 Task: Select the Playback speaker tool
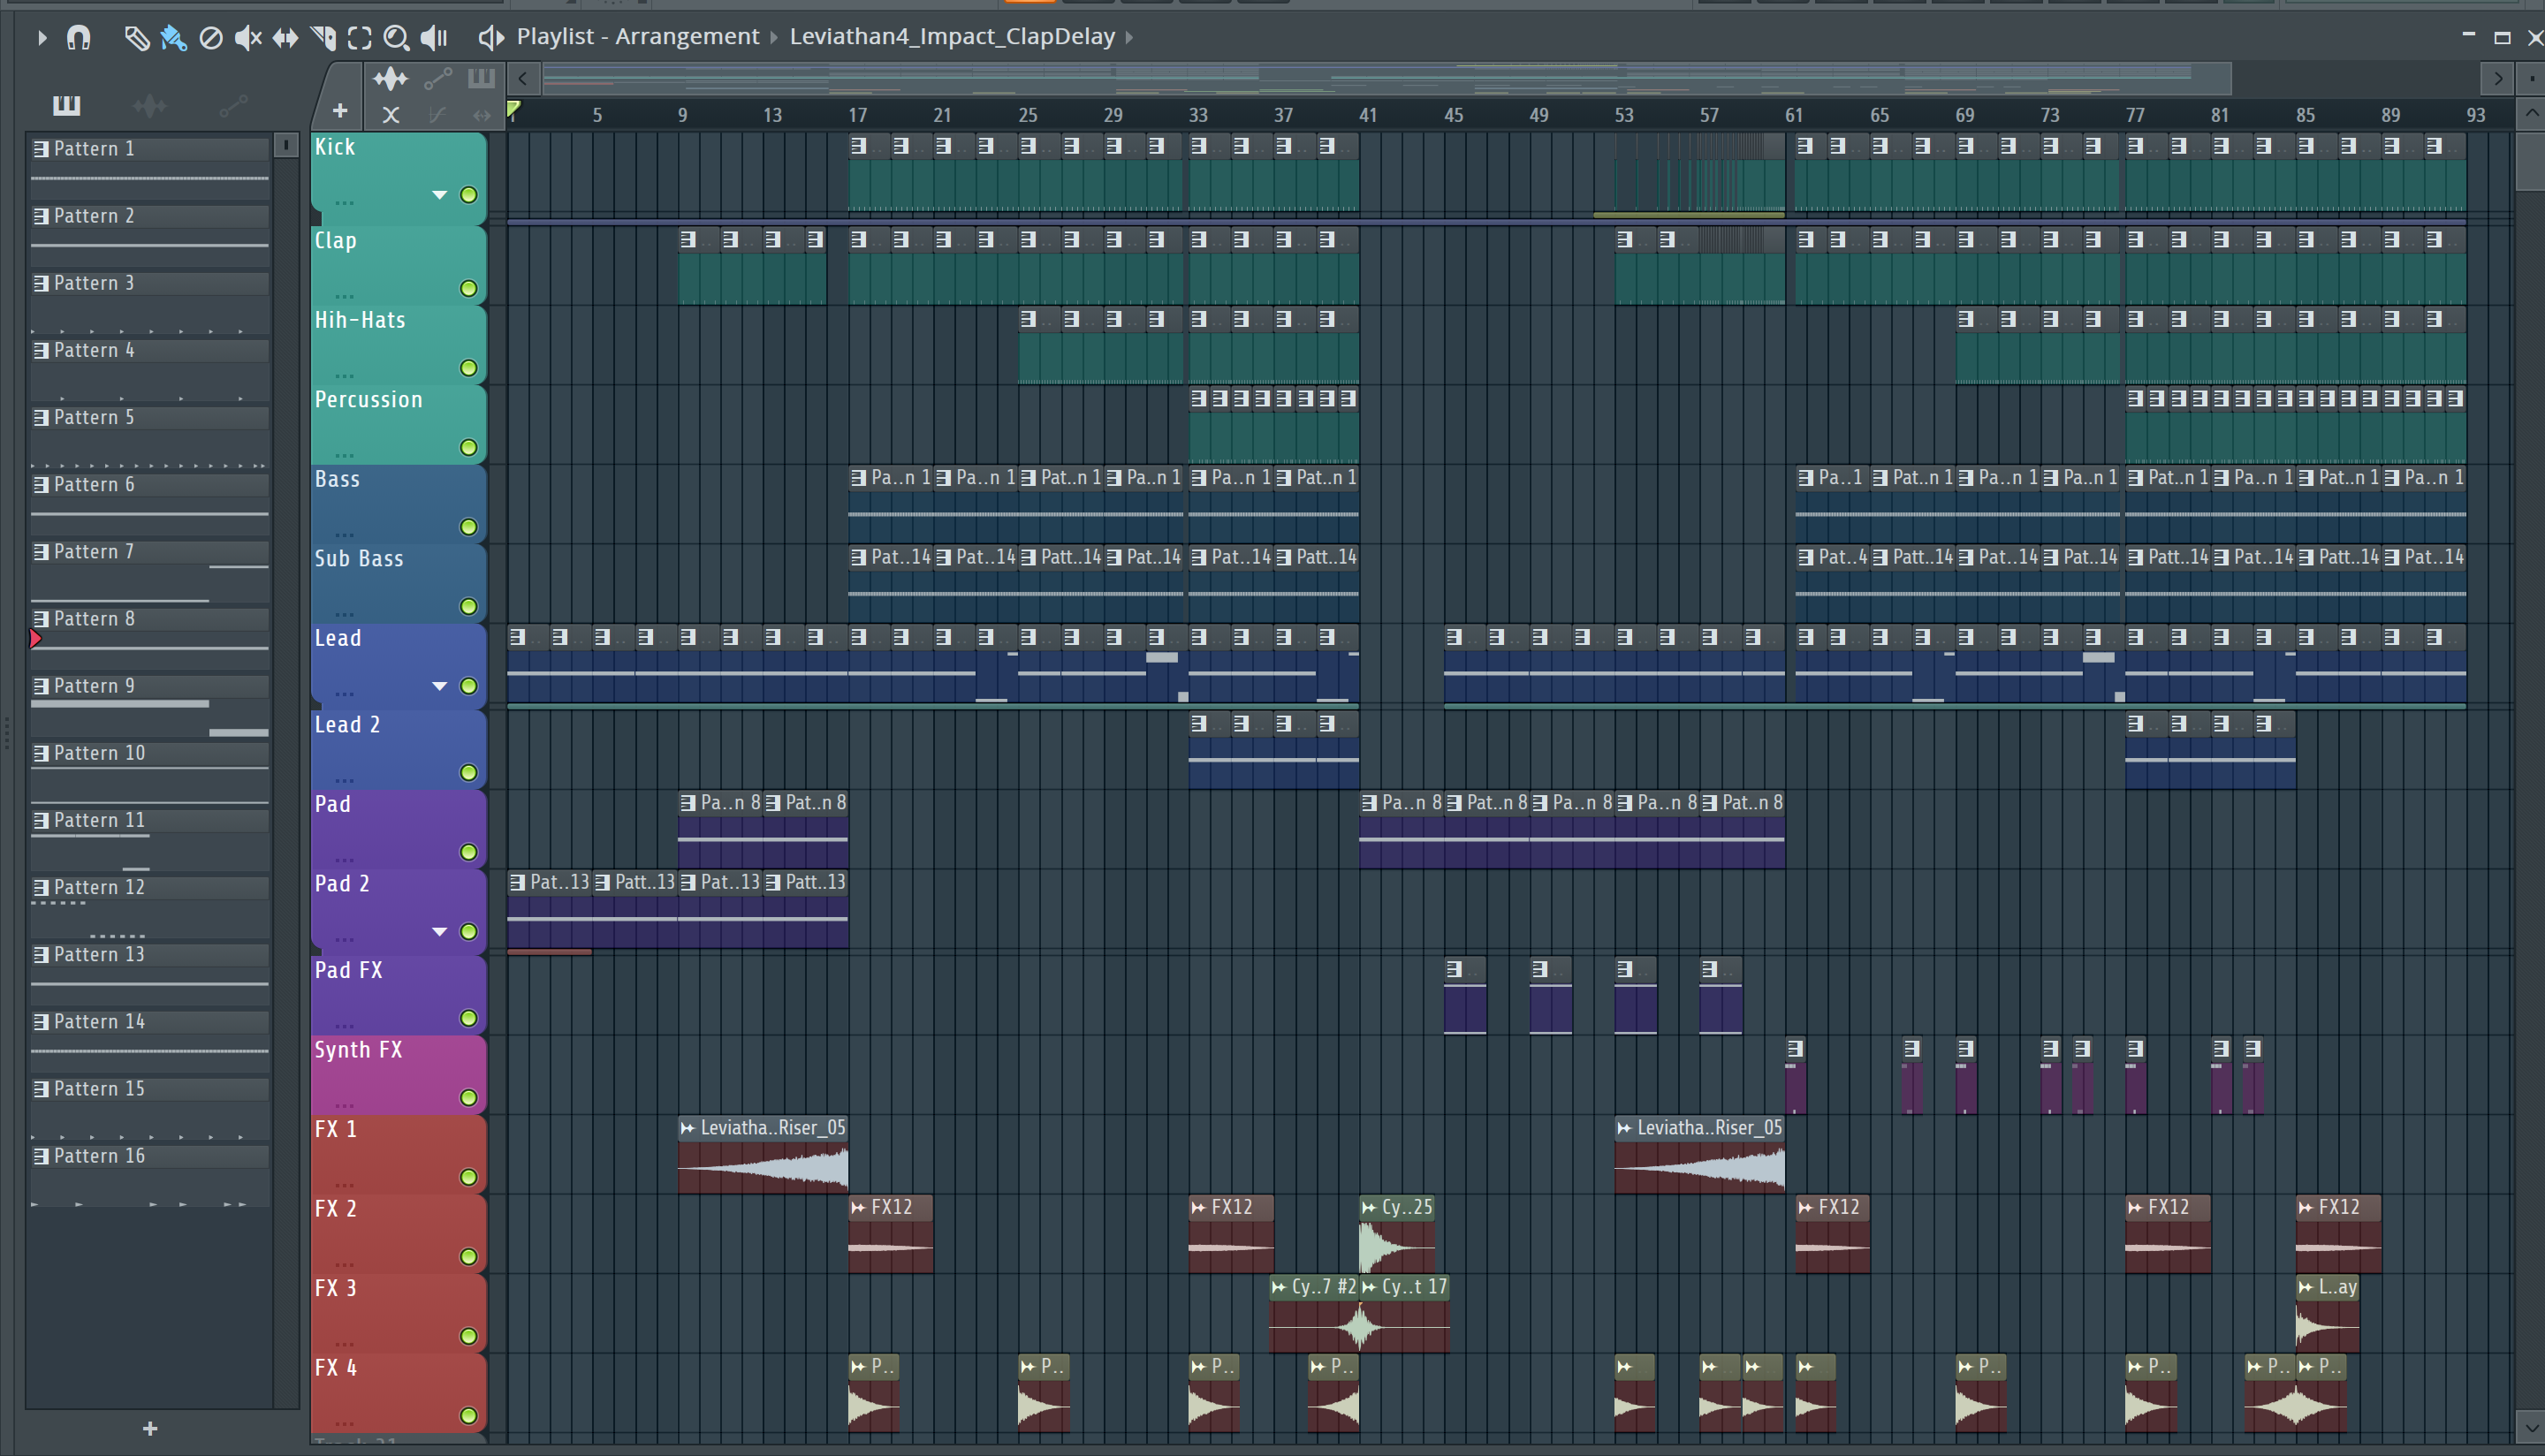tap(434, 38)
